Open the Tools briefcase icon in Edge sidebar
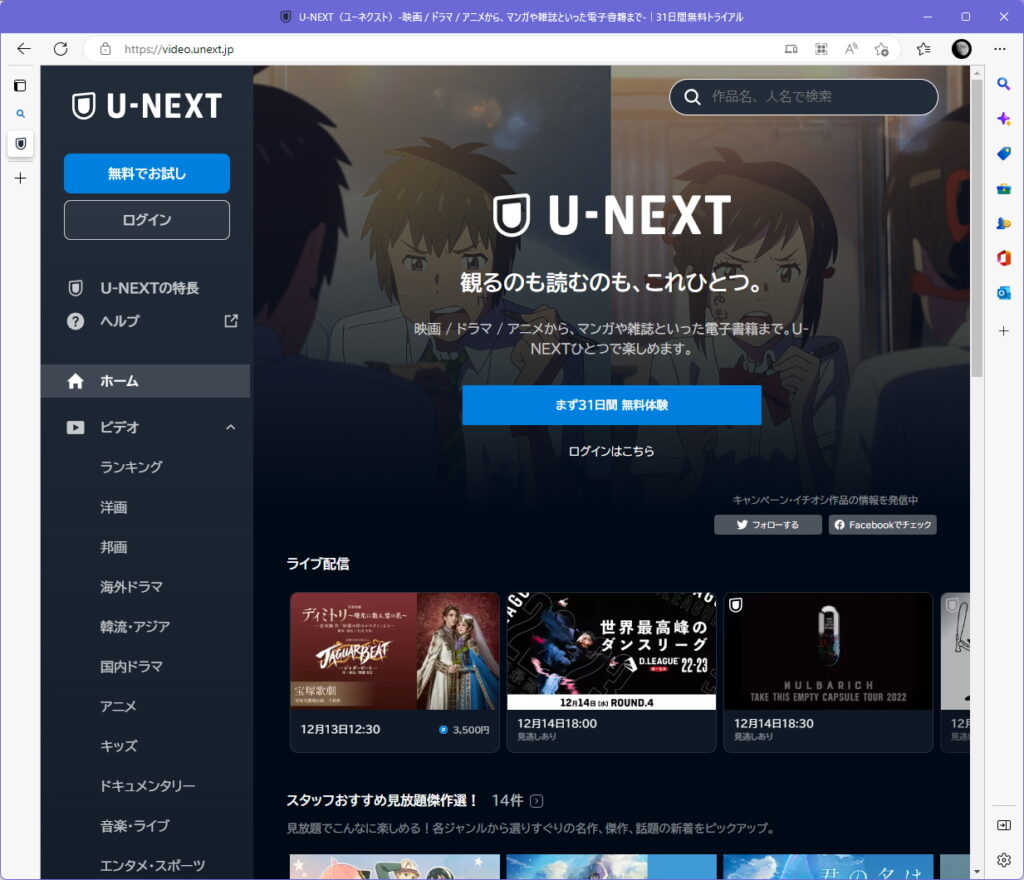1024x880 pixels. pos(1004,189)
